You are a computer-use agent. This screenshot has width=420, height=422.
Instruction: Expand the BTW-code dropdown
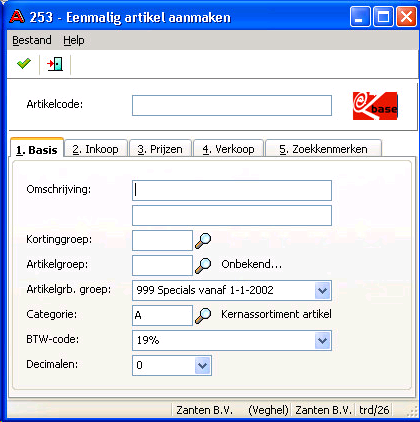point(322,341)
